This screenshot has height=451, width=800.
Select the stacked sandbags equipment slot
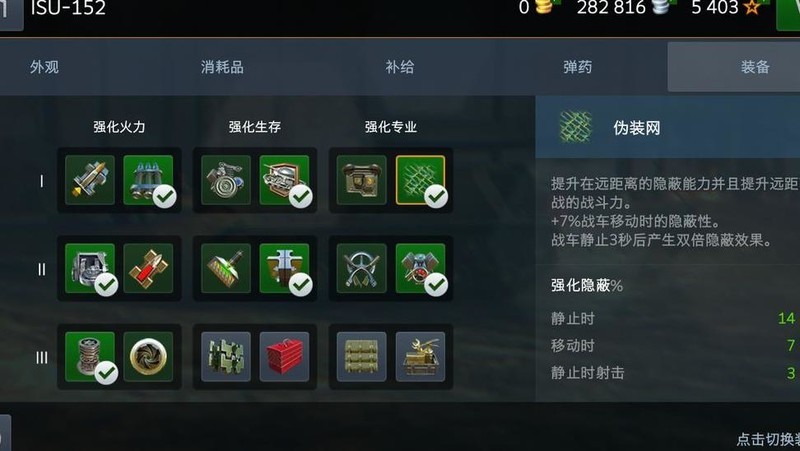(361, 357)
